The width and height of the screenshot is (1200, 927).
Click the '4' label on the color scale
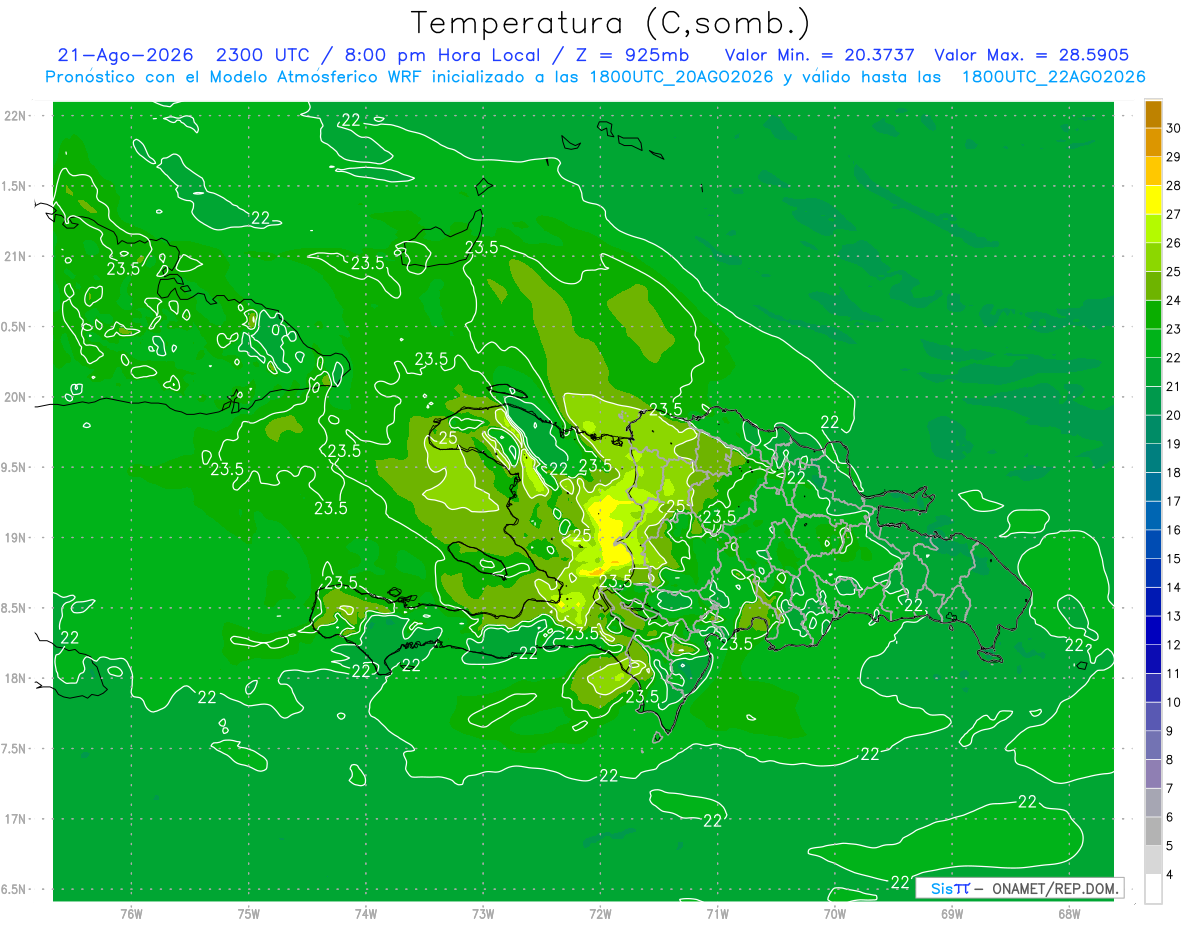1171,875
